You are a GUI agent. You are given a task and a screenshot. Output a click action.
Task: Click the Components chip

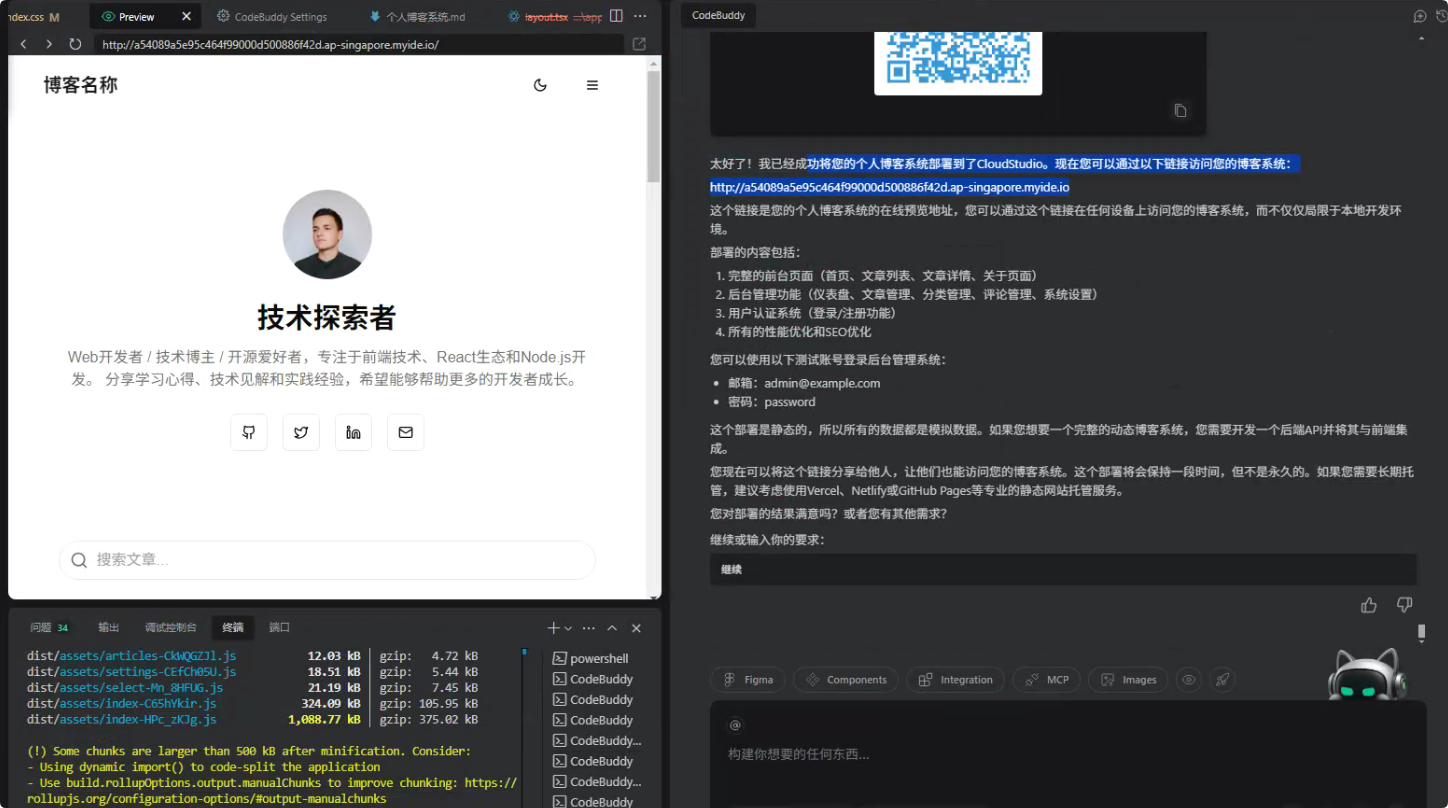click(x=846, y=680)
